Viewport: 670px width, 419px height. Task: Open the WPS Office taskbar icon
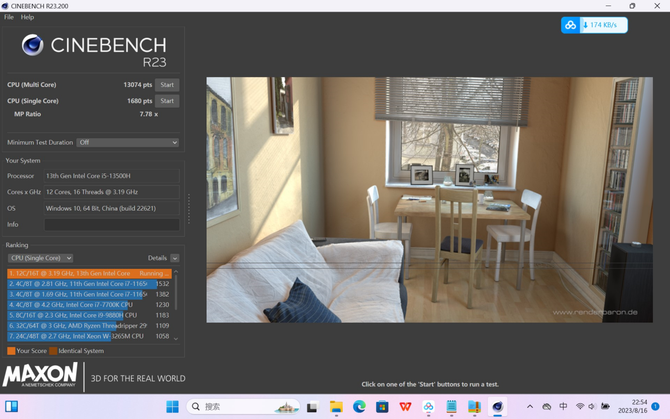pos(406,407)
